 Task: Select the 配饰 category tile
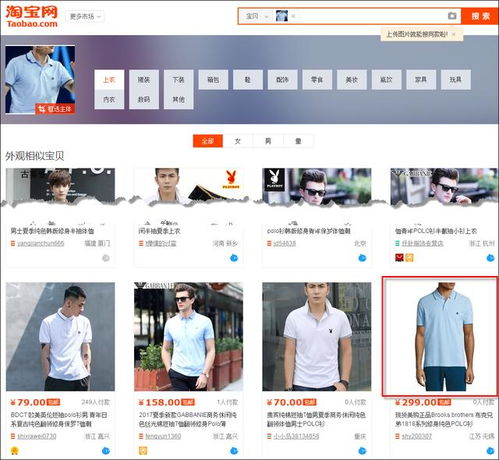[282, 80]
